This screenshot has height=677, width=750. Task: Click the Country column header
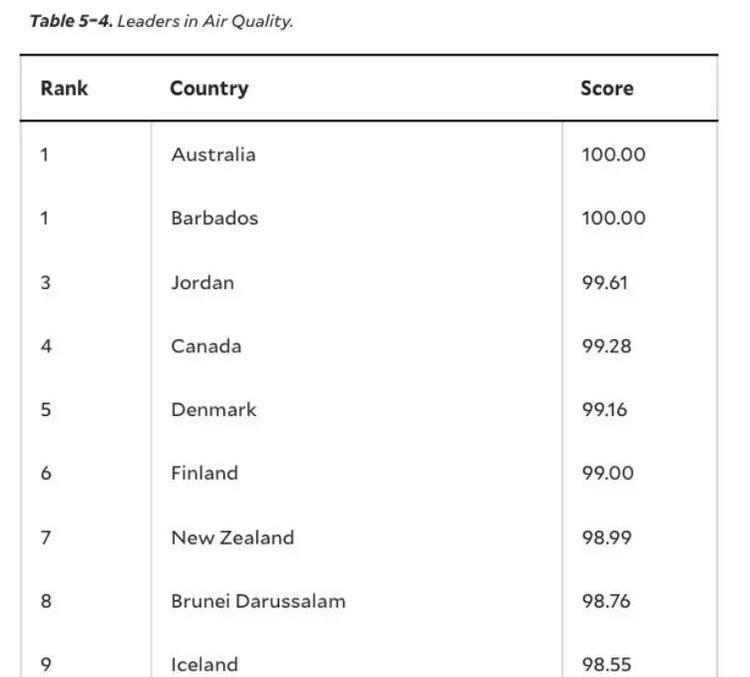209,89
